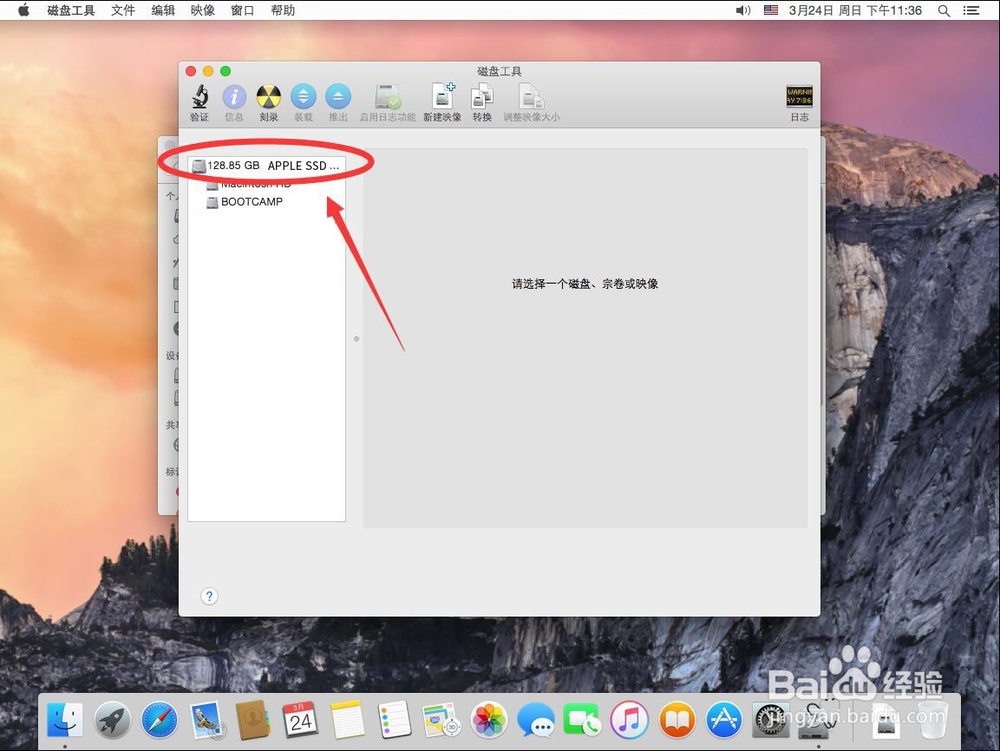Viewport: 1000px width, 751px height.
Task: Open Contacts from the Dock
Action: pos(253,720)
